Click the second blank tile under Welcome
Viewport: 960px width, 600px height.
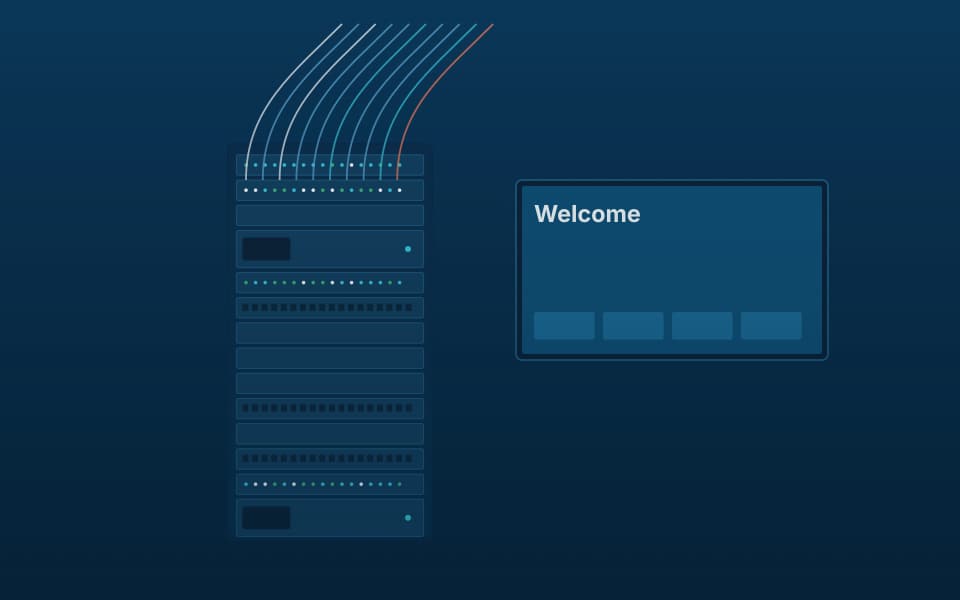pyautogui.click(x=633, y=326)
